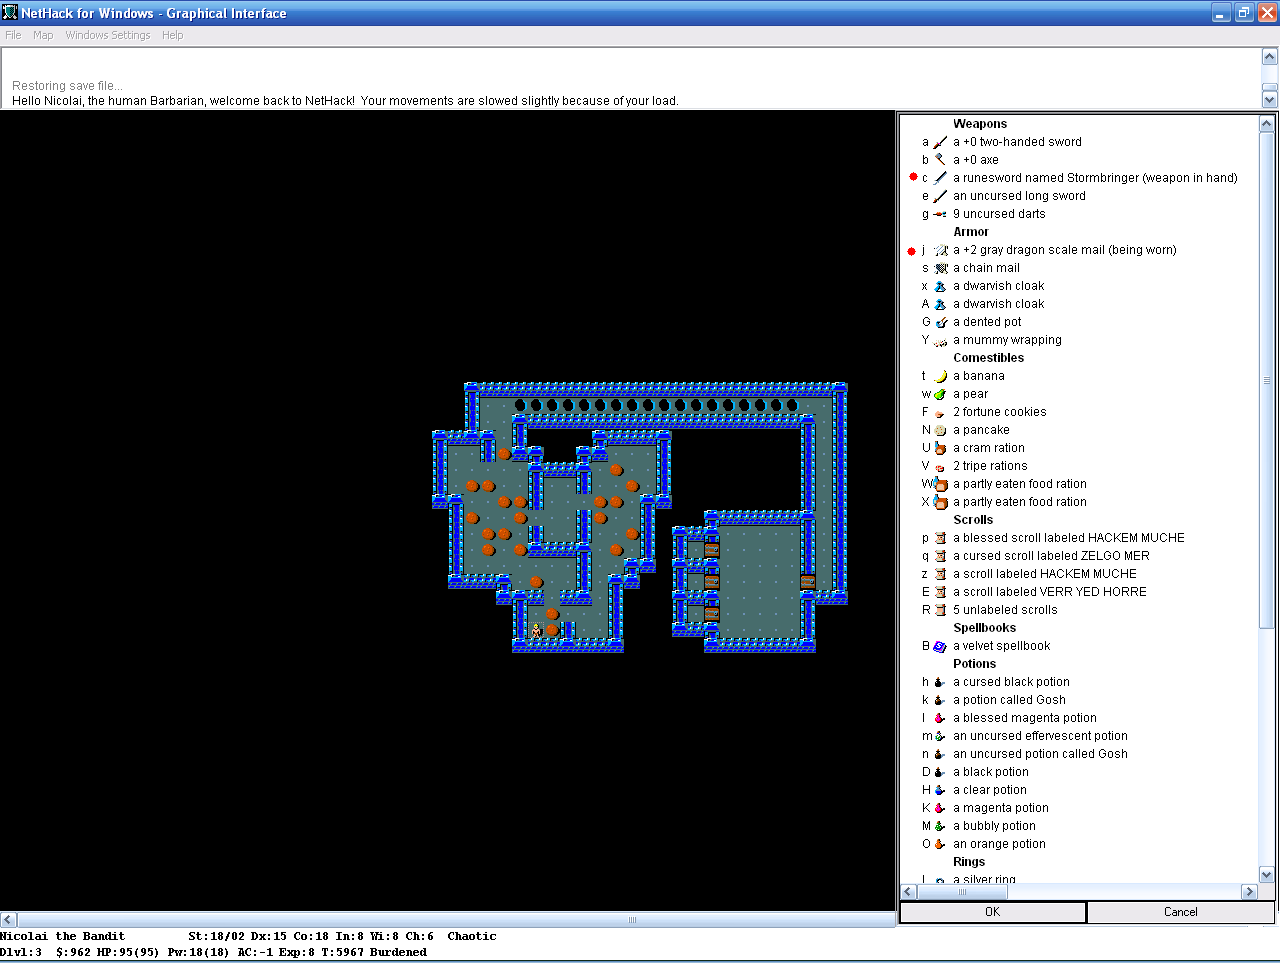Screen dimensions: 1280x963
Task: Click the dwarvish cloak icon in row A
Action: (940, 304)
